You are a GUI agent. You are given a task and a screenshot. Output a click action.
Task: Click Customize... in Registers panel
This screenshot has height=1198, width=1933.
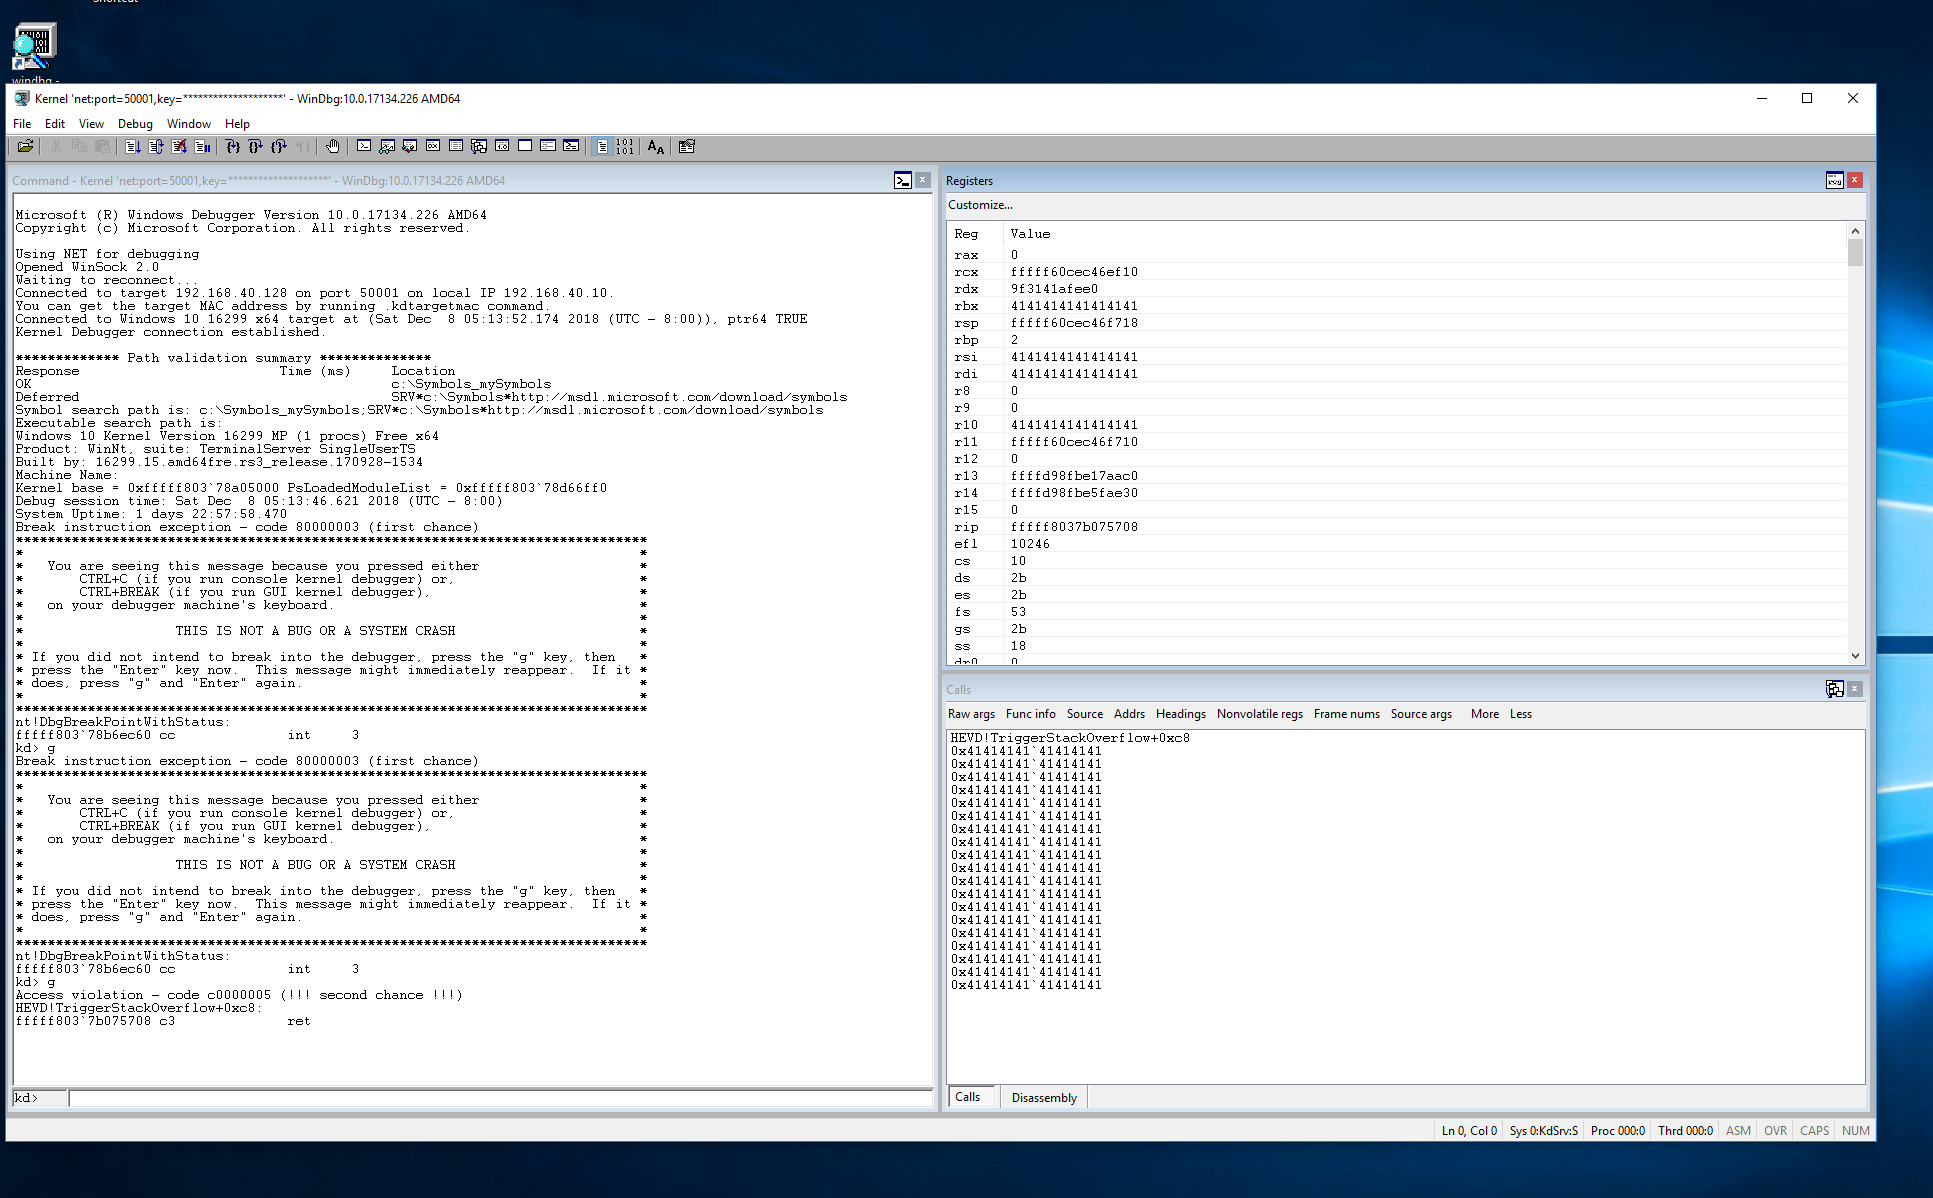(x=980, y=205)
